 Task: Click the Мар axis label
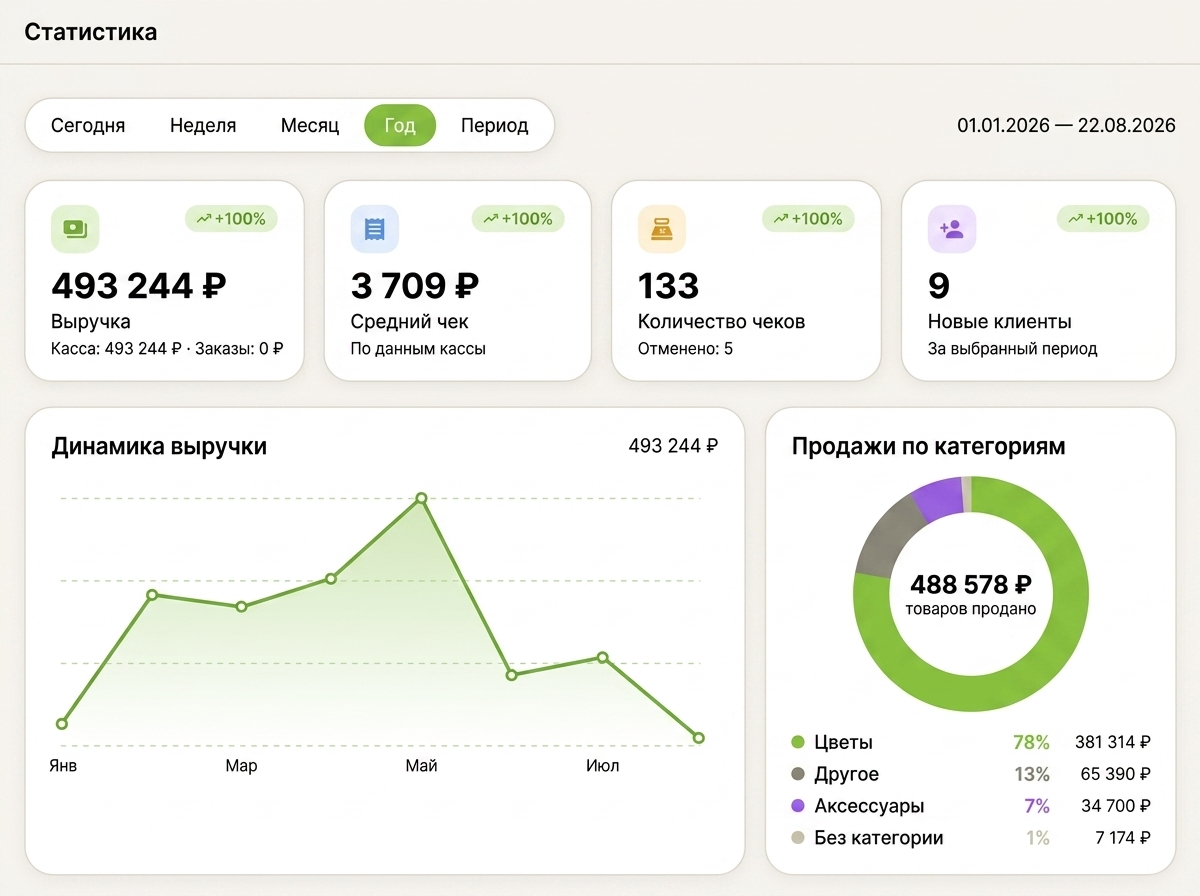point(241,766)
